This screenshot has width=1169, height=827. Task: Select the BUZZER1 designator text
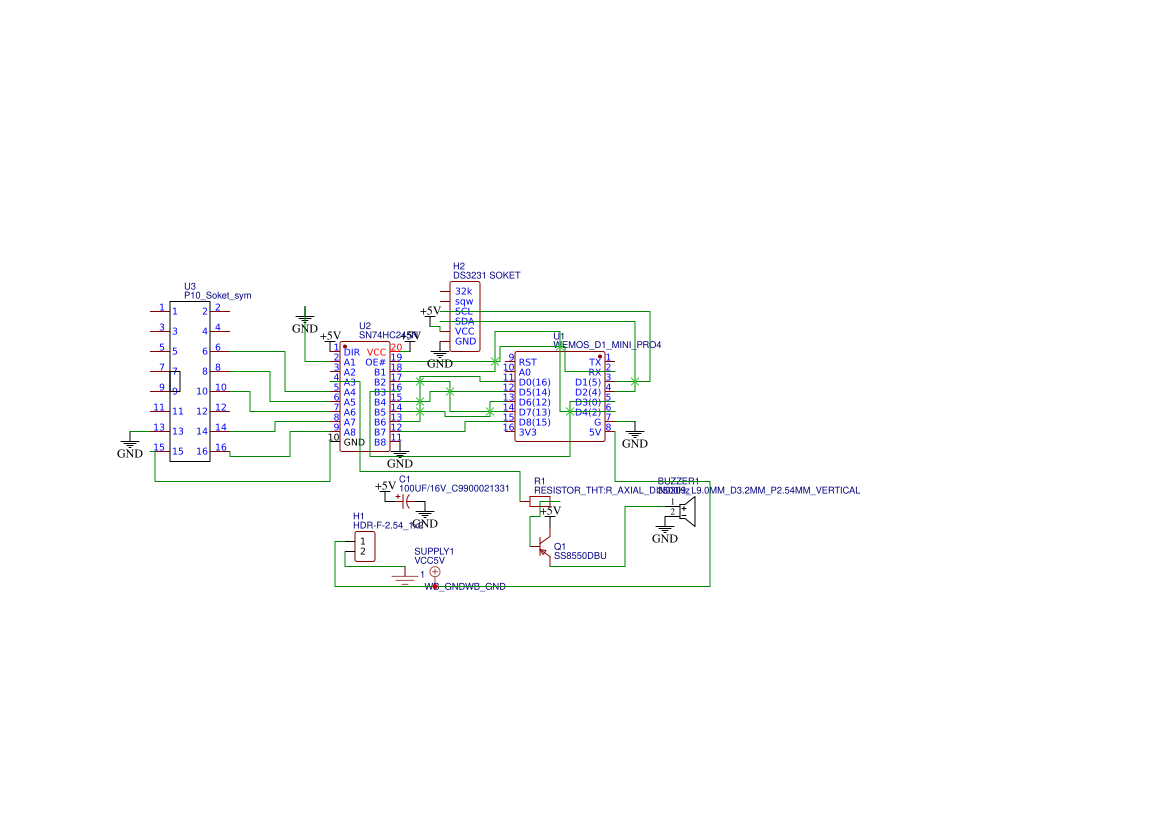tap(678, 481)
